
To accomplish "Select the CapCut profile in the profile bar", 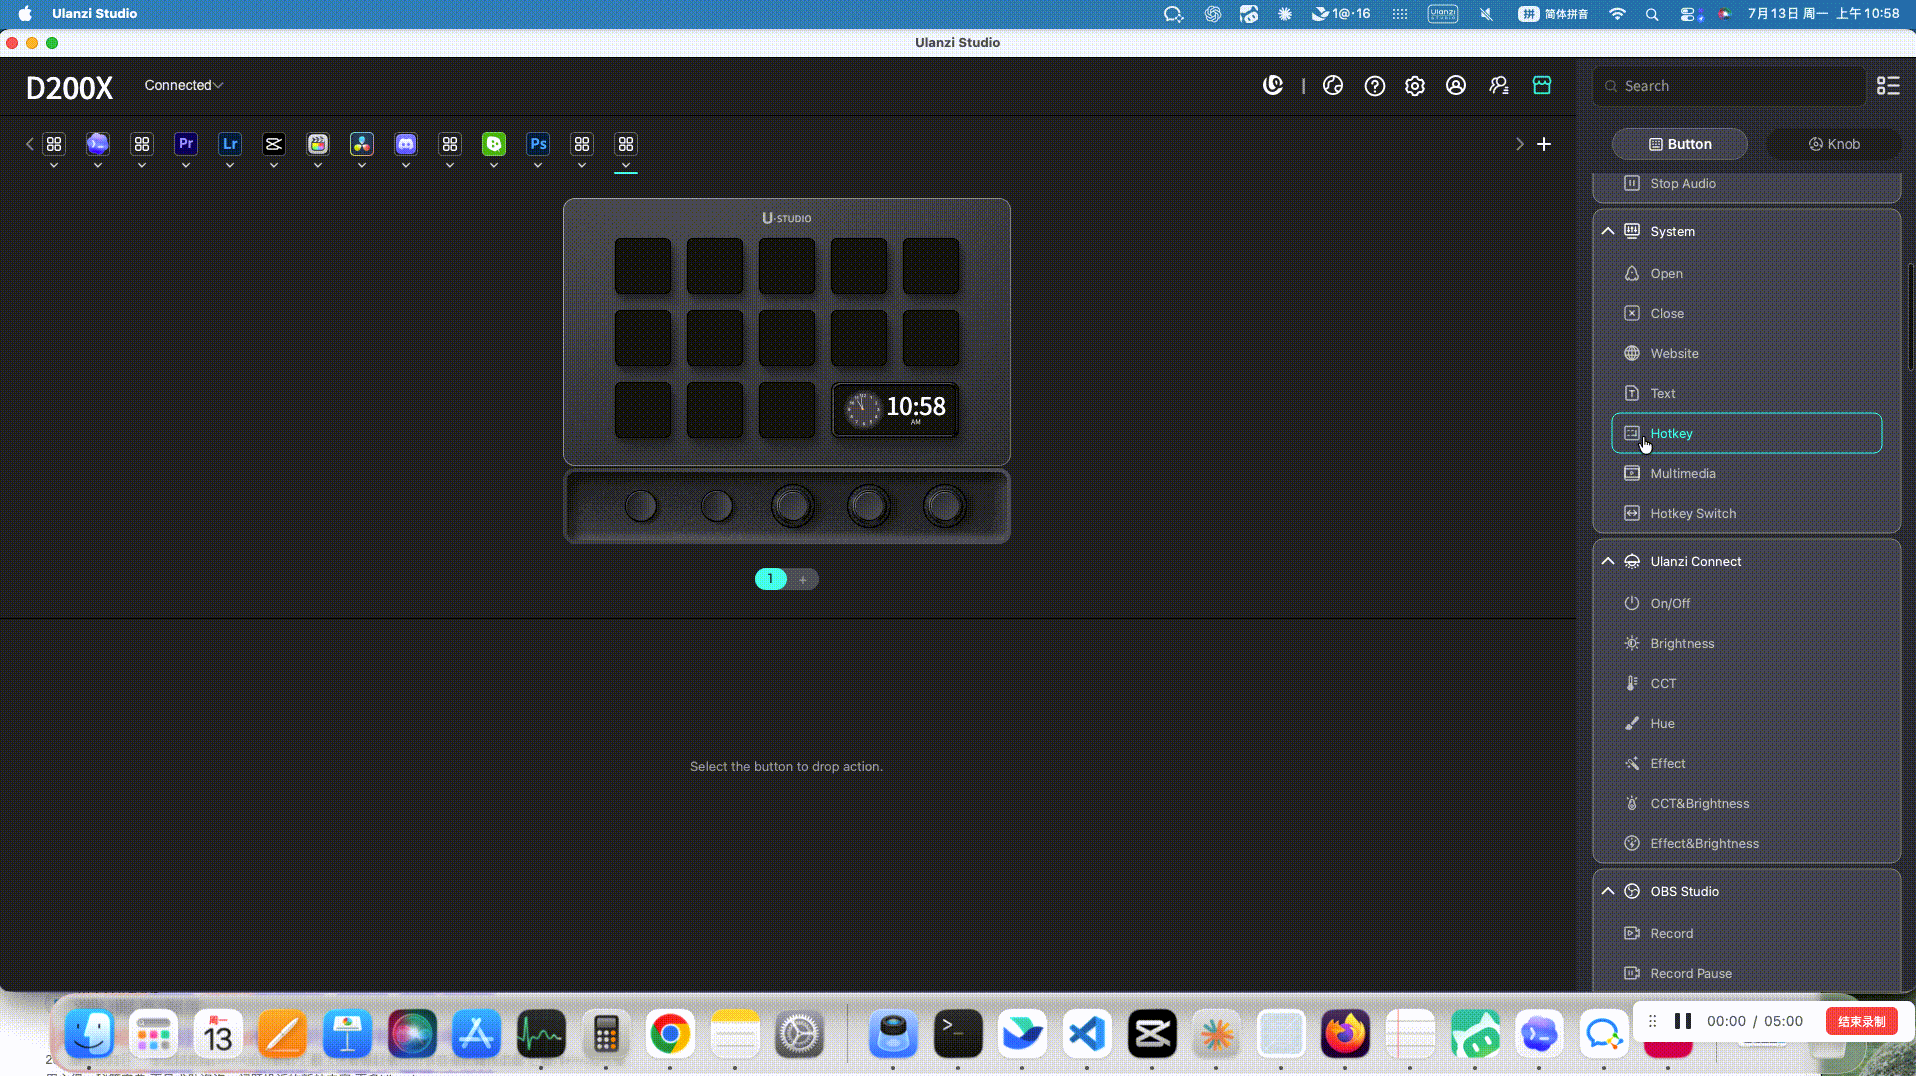I will click(x=274, y=144).
